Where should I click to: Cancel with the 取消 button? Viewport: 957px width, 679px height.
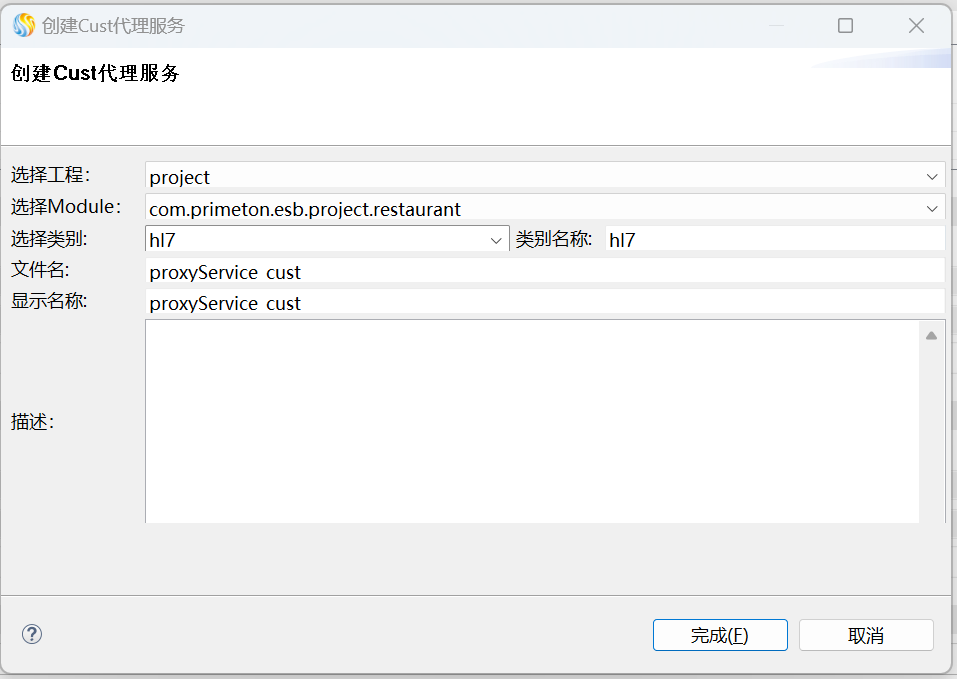pyautogui.click(x=866, y=635)
